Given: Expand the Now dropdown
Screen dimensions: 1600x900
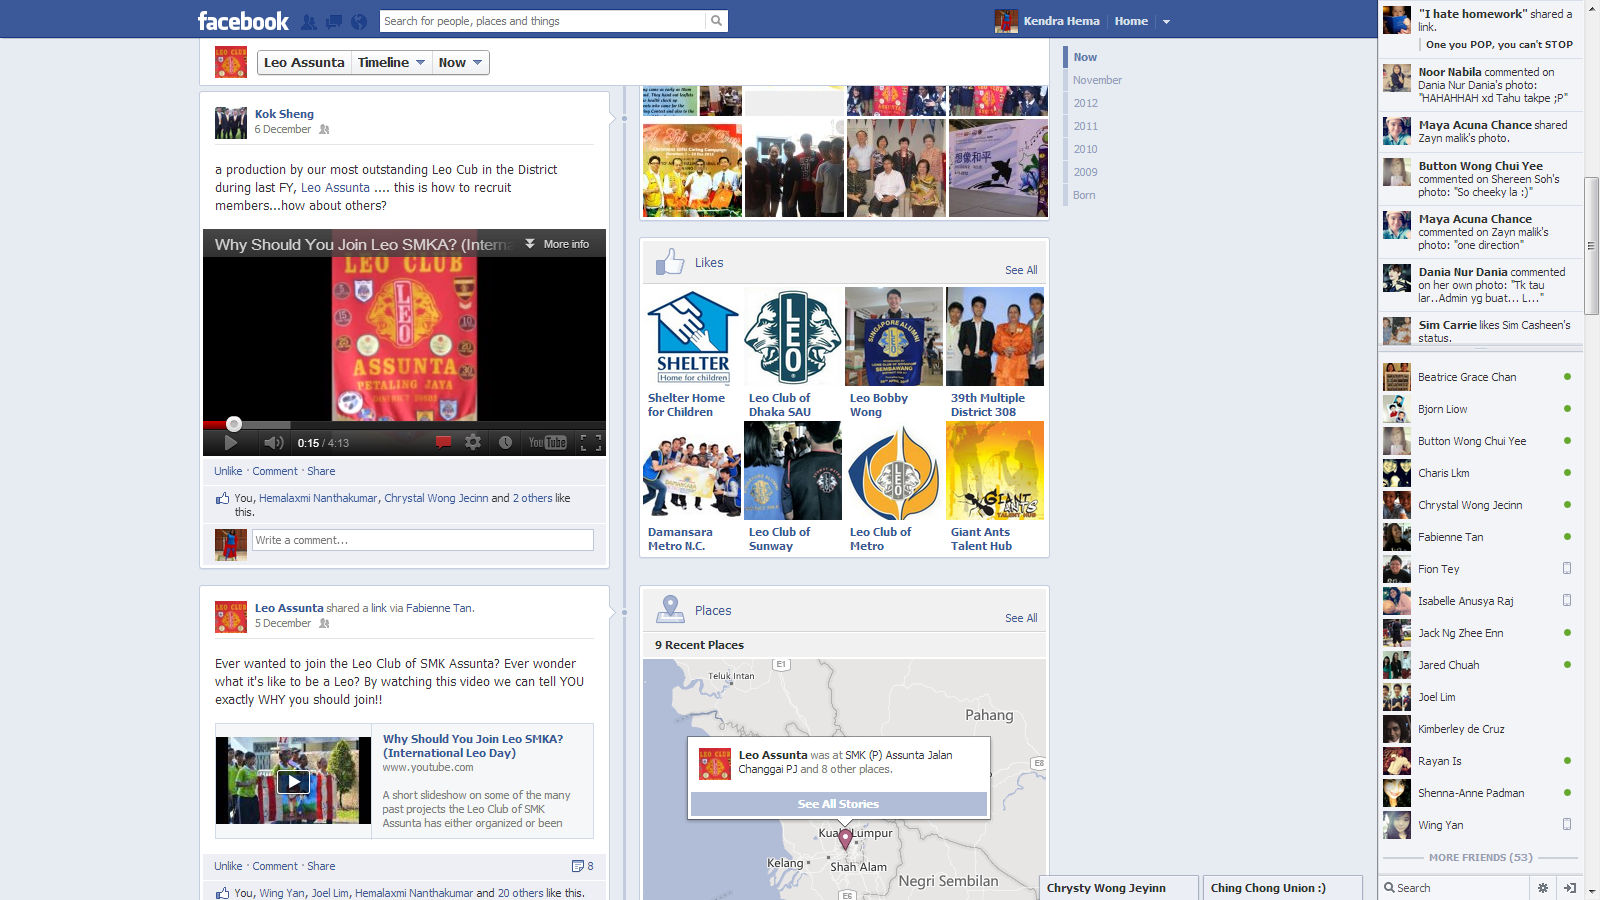Looking at the screenshot, I should pyautogui.click(x=460, y=62).
